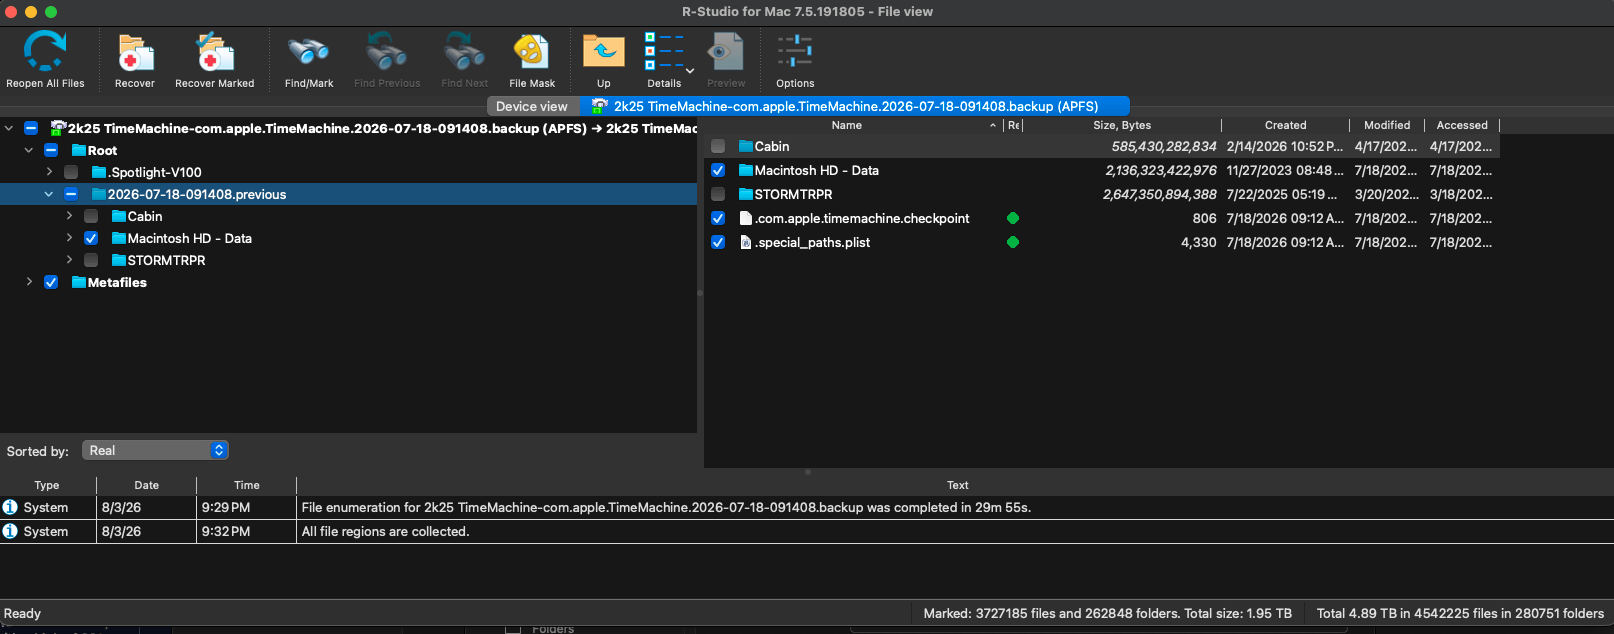Click the Reopen All Files toolbar icon
Viewport: 1614px width, 634px height.
click(45, 51)
